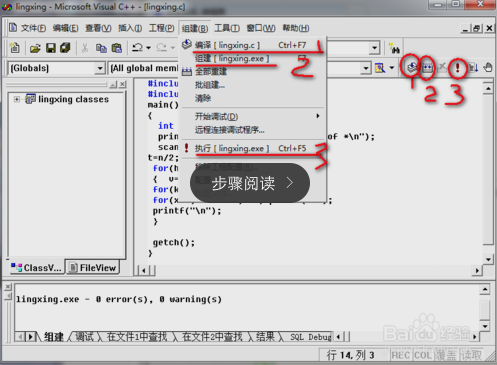Open the Redo history dropdown arrow

point(173,48)
